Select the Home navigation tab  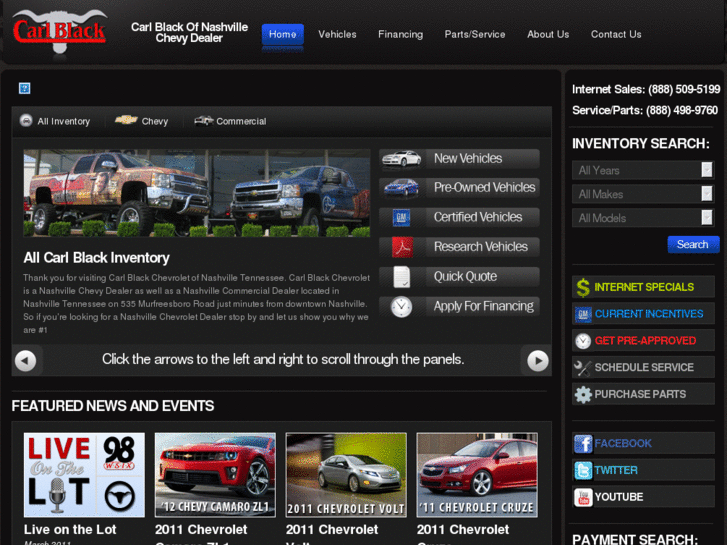tap(282, 34)
